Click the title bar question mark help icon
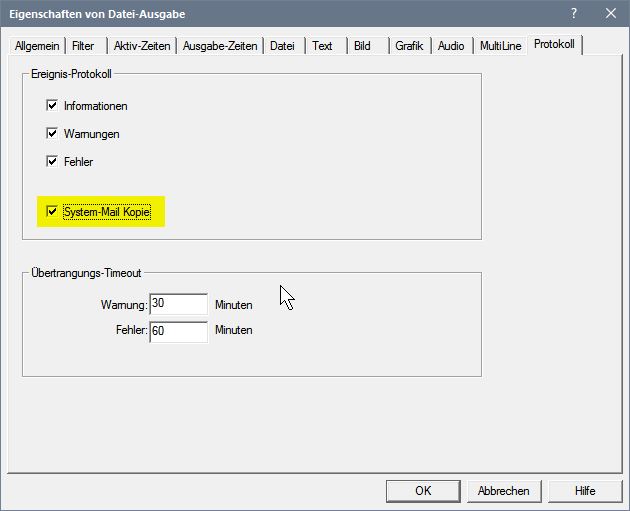The width and height of the screenshot is (630, 511). point(574,13)
